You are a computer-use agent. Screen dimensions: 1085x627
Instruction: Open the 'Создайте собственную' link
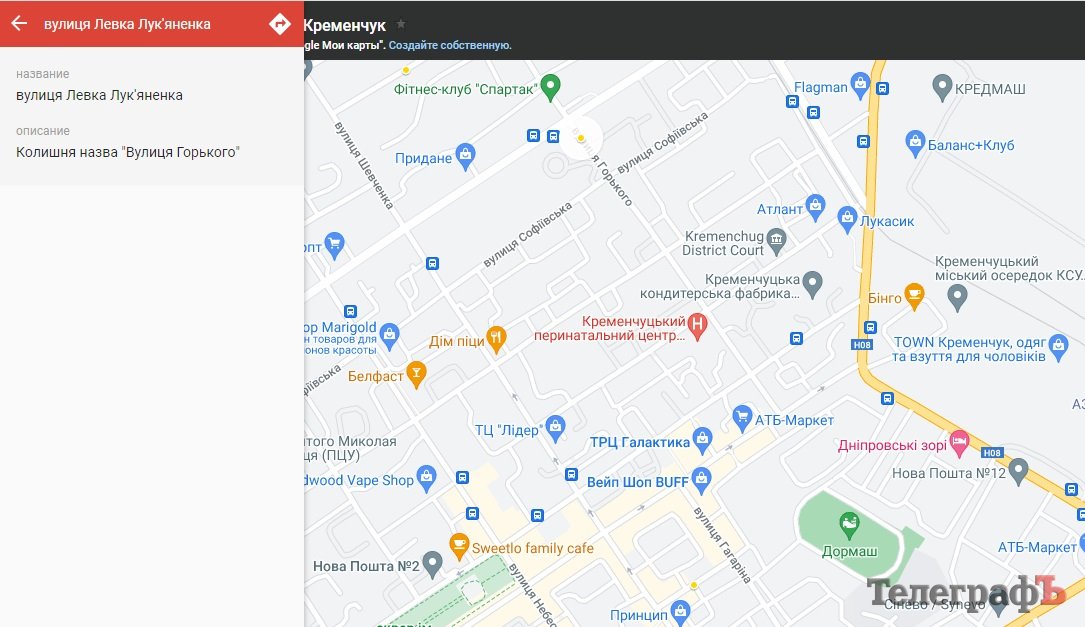click(x=450, y=45)
